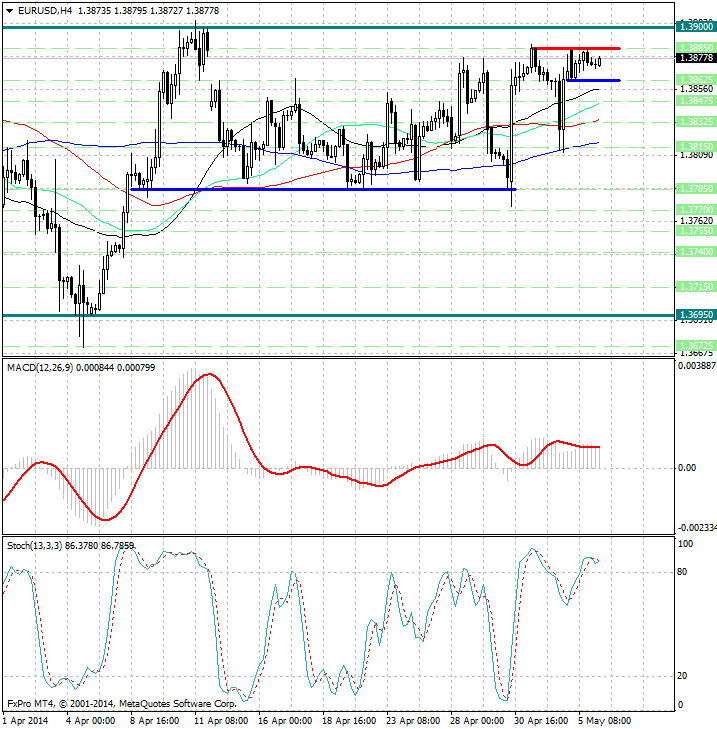717x729 pixels.
Task: Click the '30 Apr 16:00' date label
Action: tap(542, 720)
